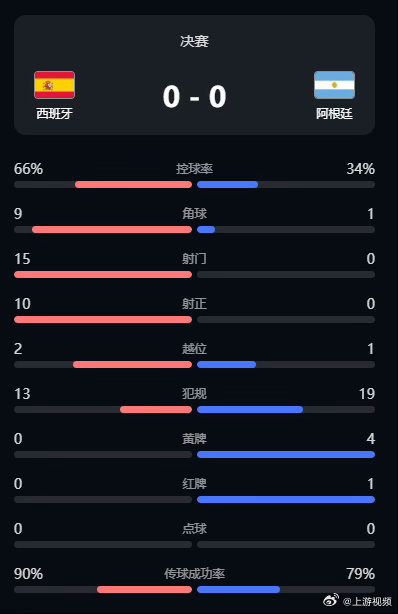The width and height of the screenshot is (398, 614).
Task: Click the 点球 penalty stat label
Action: 194,529
